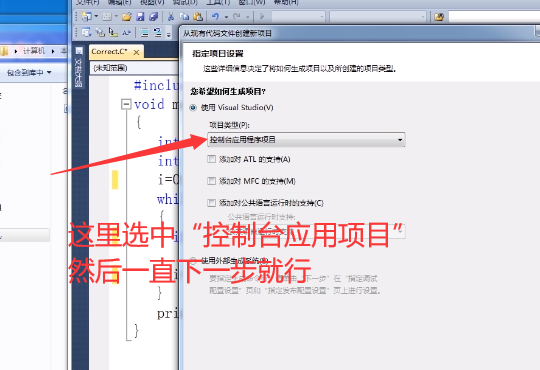
Task: Click the 'whi' loop line in editor
Action: click(x=168, y=199)
